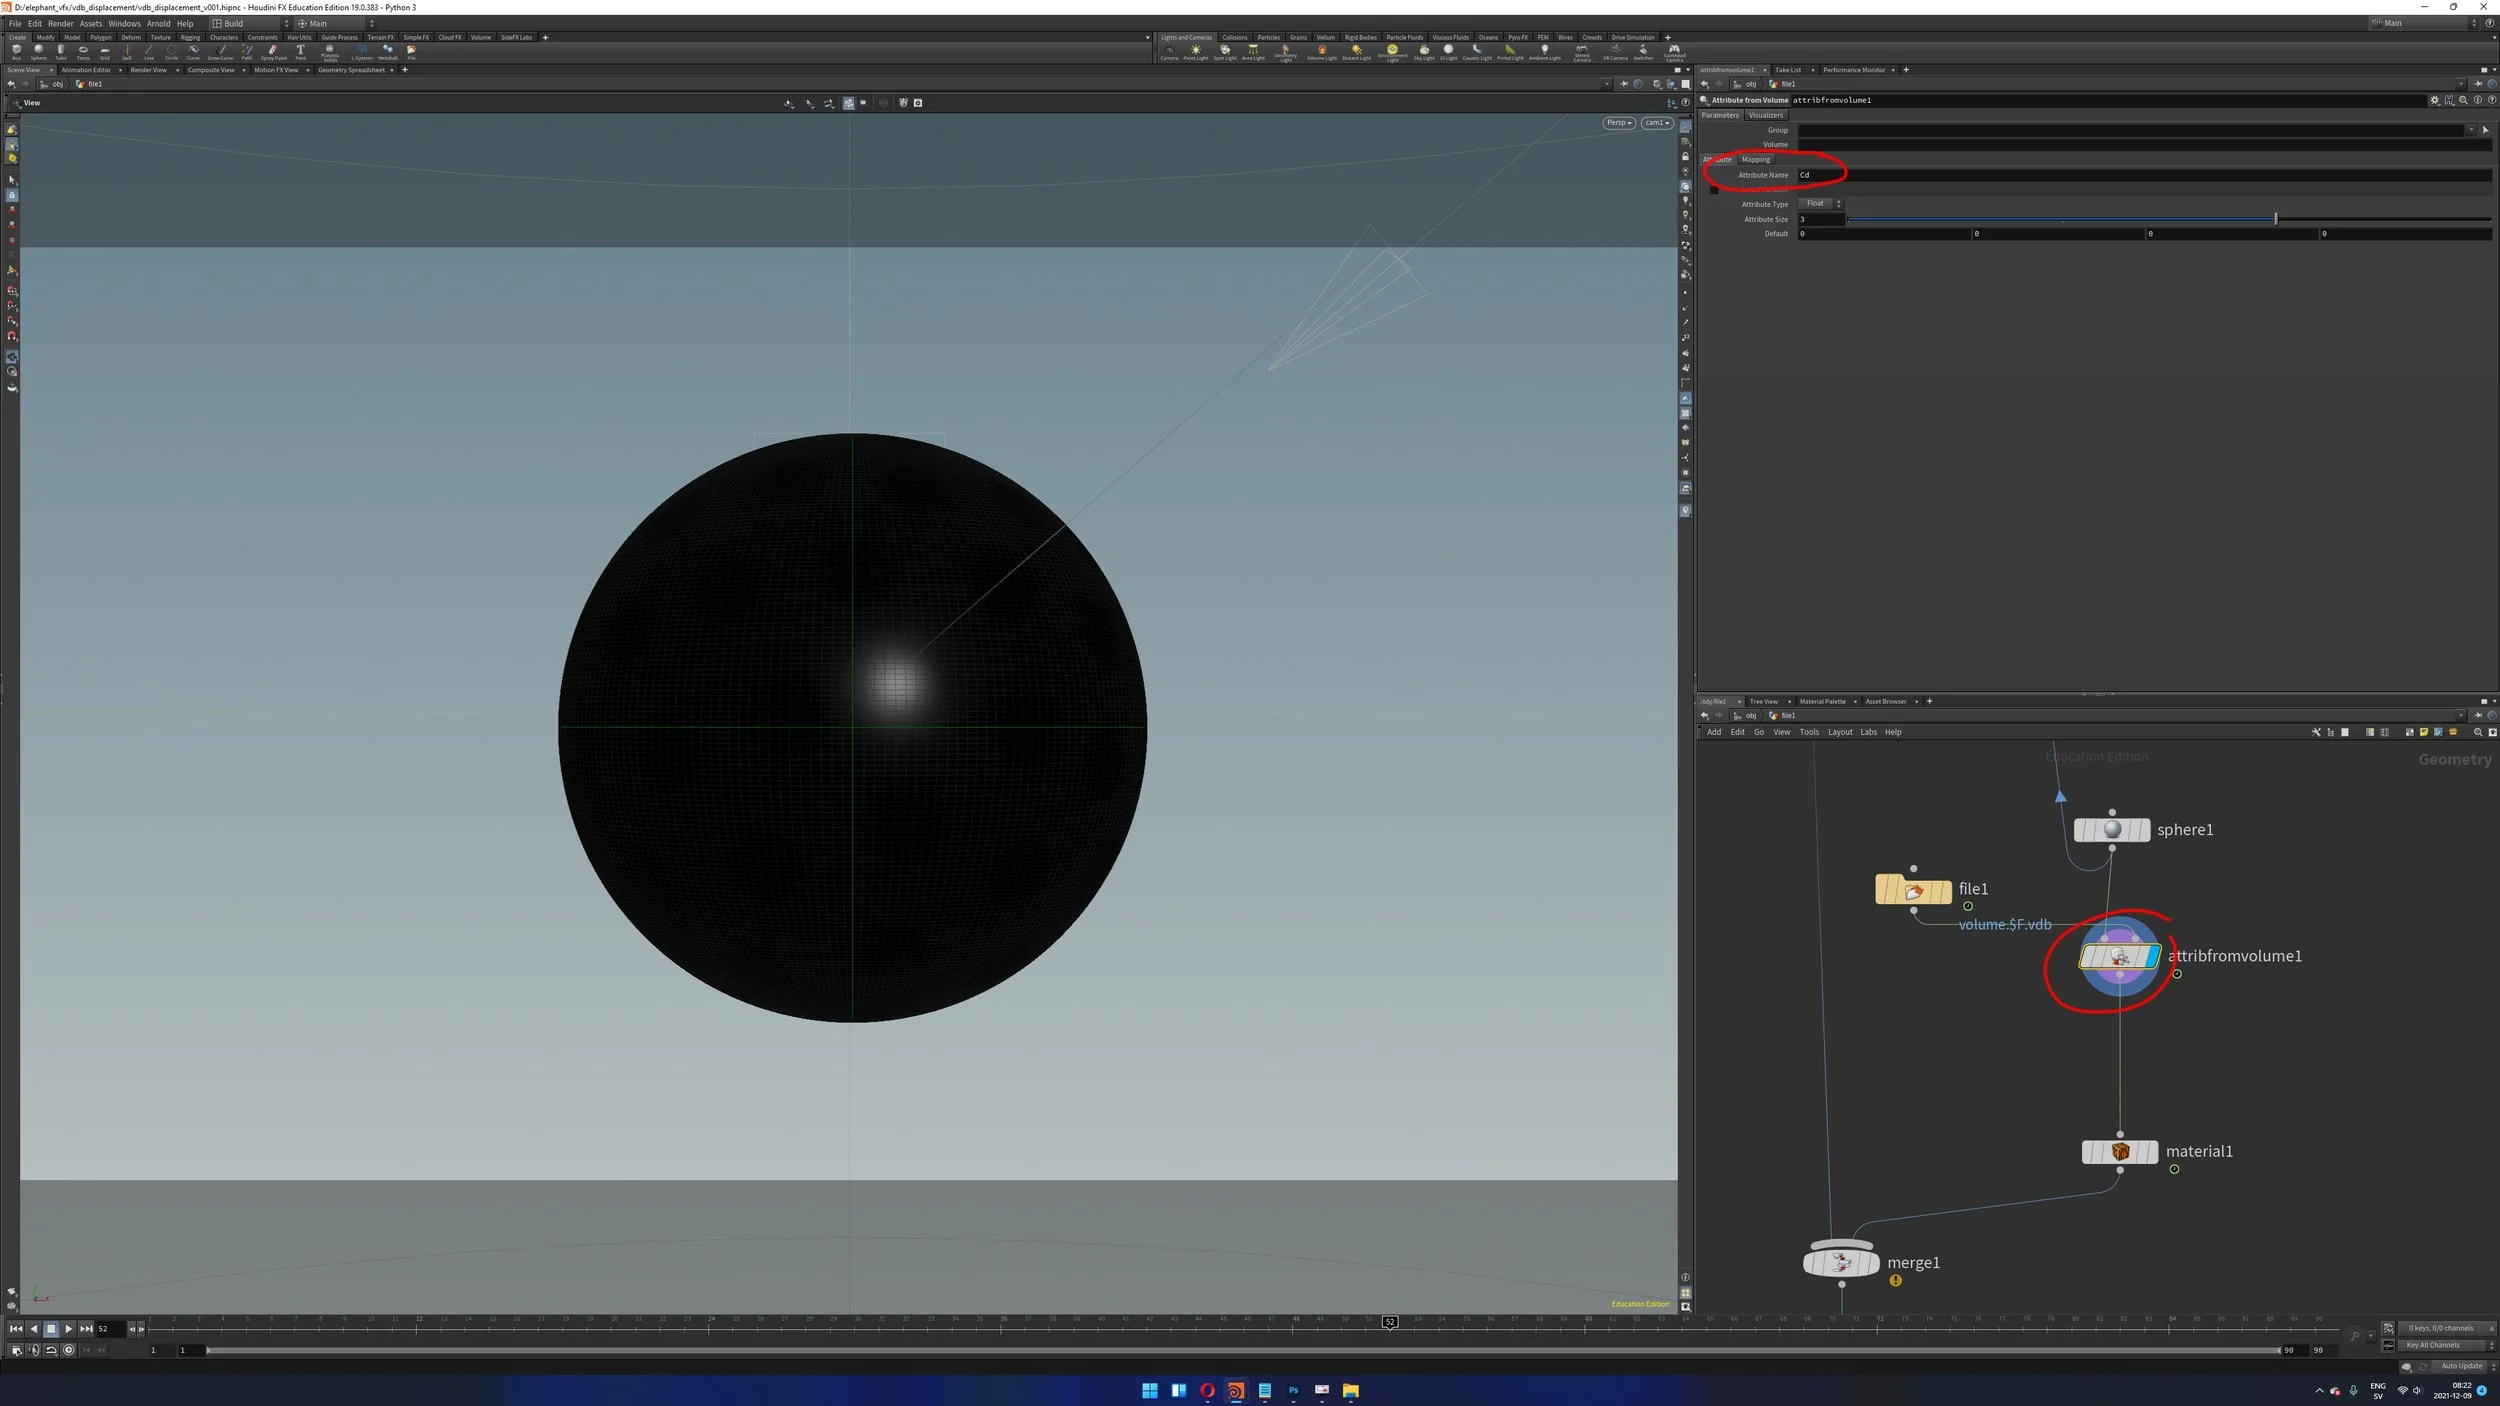Viewport: 2500px width, 1406px height.
Task: Click the Visualizers tab
Action: [1765, 115]
